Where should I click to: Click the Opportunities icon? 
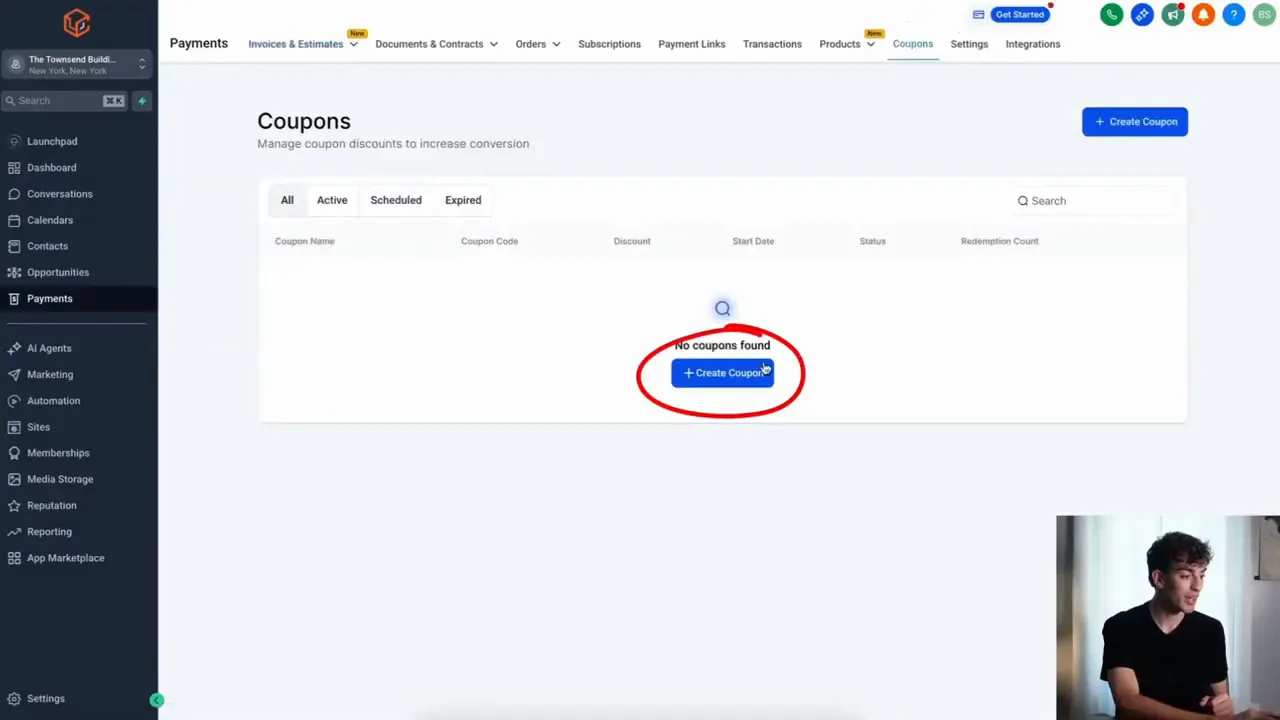coord(14,272)
